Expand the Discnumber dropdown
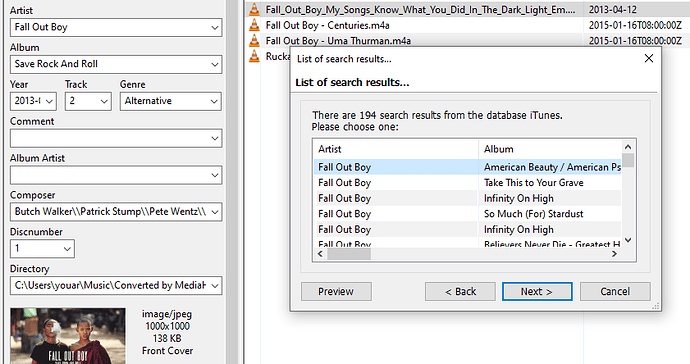Screen dimensions: 690x364 67,249
